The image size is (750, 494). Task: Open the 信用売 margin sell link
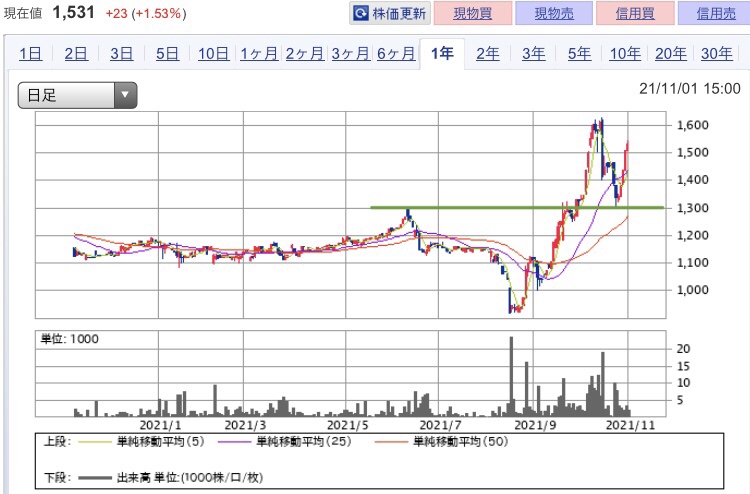(716, 13)
